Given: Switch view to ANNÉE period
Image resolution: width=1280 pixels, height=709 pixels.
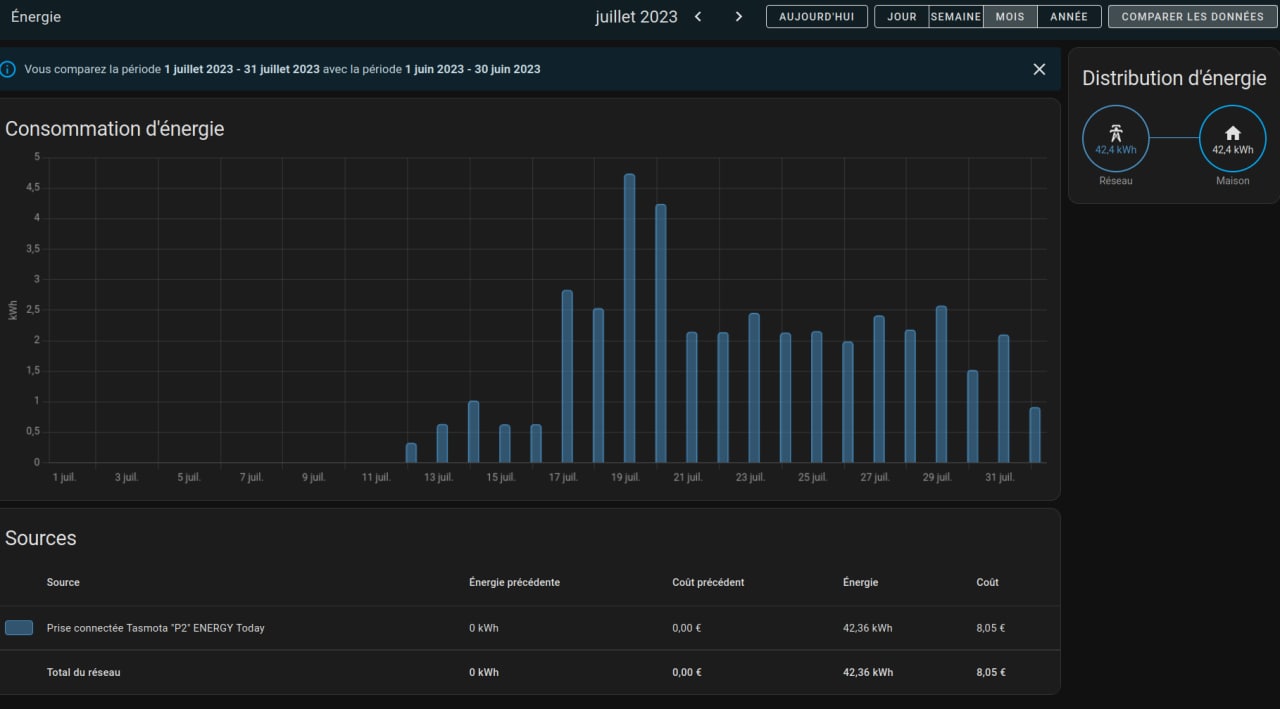Looking at the screenshot, I should [x=1068, y=17].
